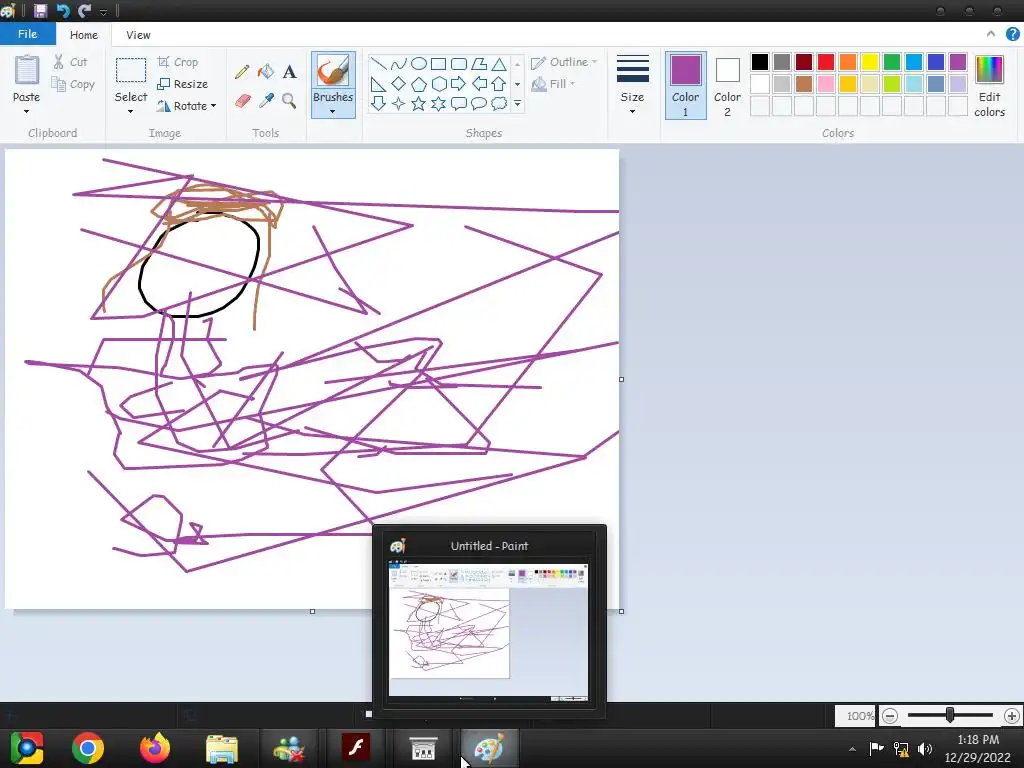Select the Fill with color bucket tool
Screen dimensions: 1024x768
click(266, 71)
